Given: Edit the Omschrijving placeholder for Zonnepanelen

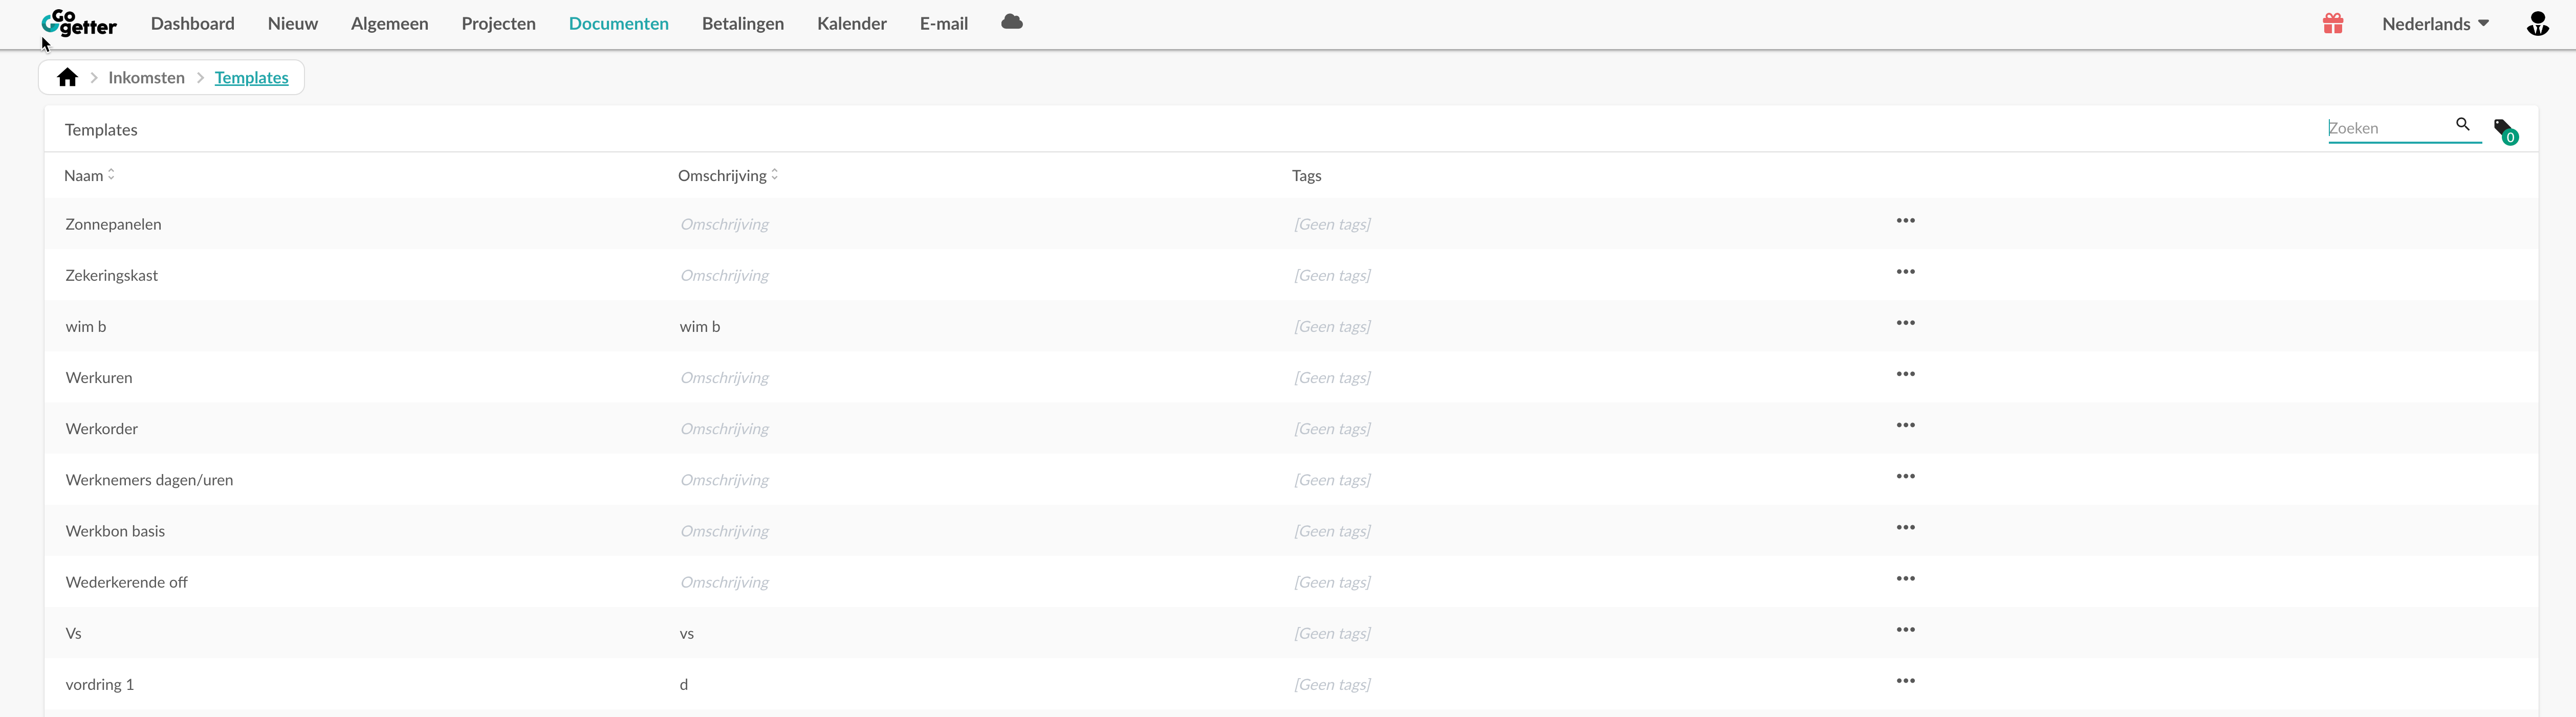Looking at the screenshot, I should 725,224.
